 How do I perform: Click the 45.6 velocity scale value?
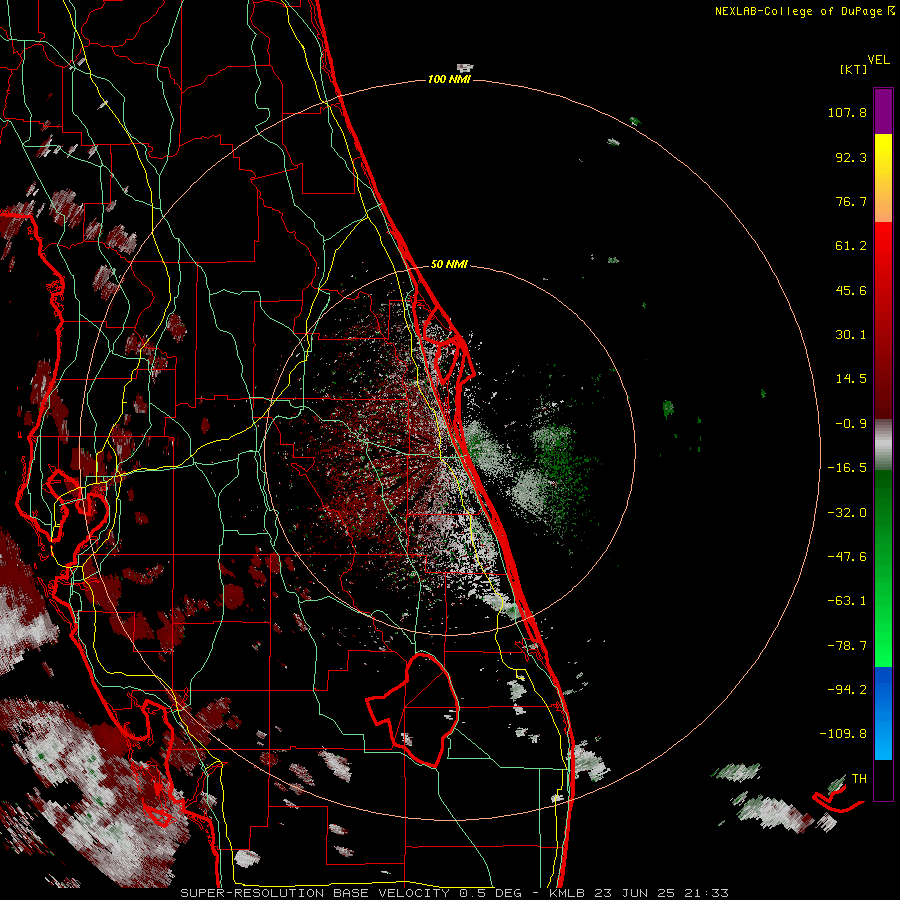(851, 290)
